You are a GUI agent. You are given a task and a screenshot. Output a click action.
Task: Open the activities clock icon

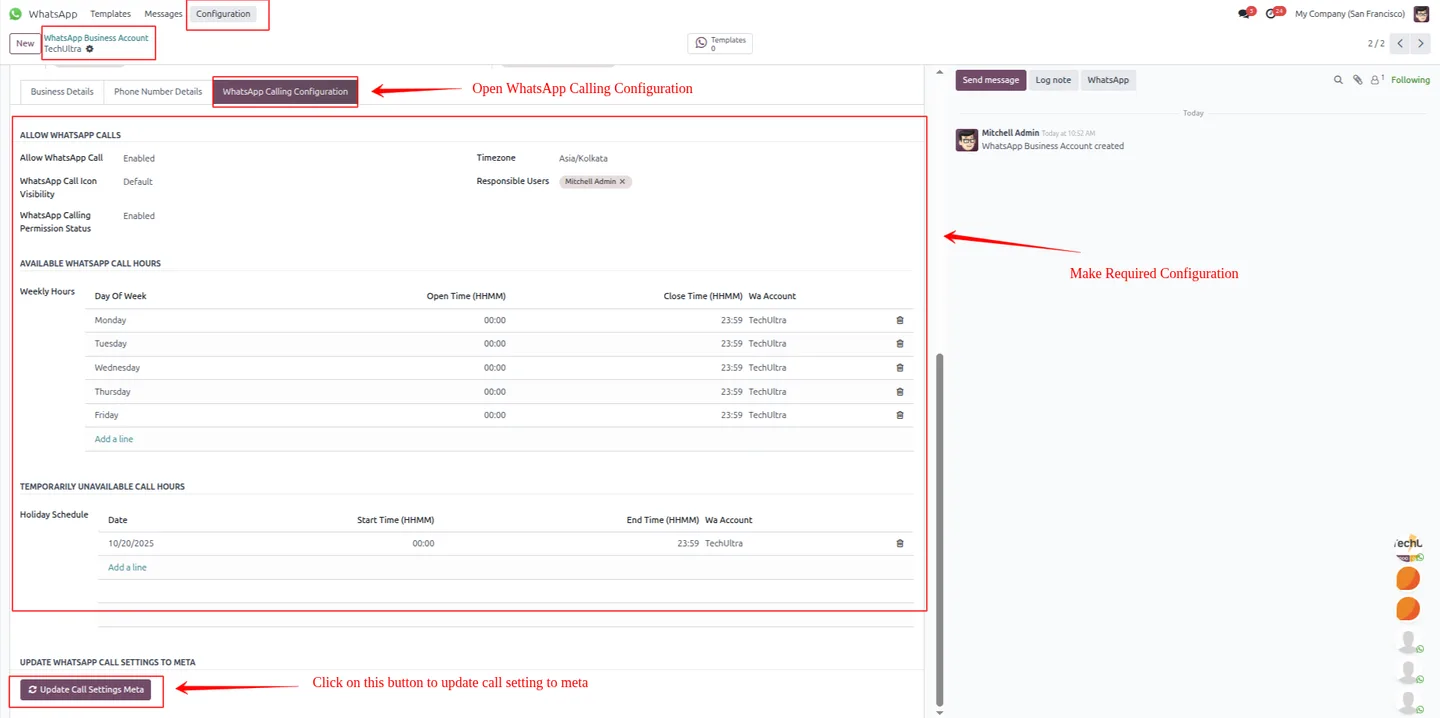pyautogui.click(x=1273, y=14)
